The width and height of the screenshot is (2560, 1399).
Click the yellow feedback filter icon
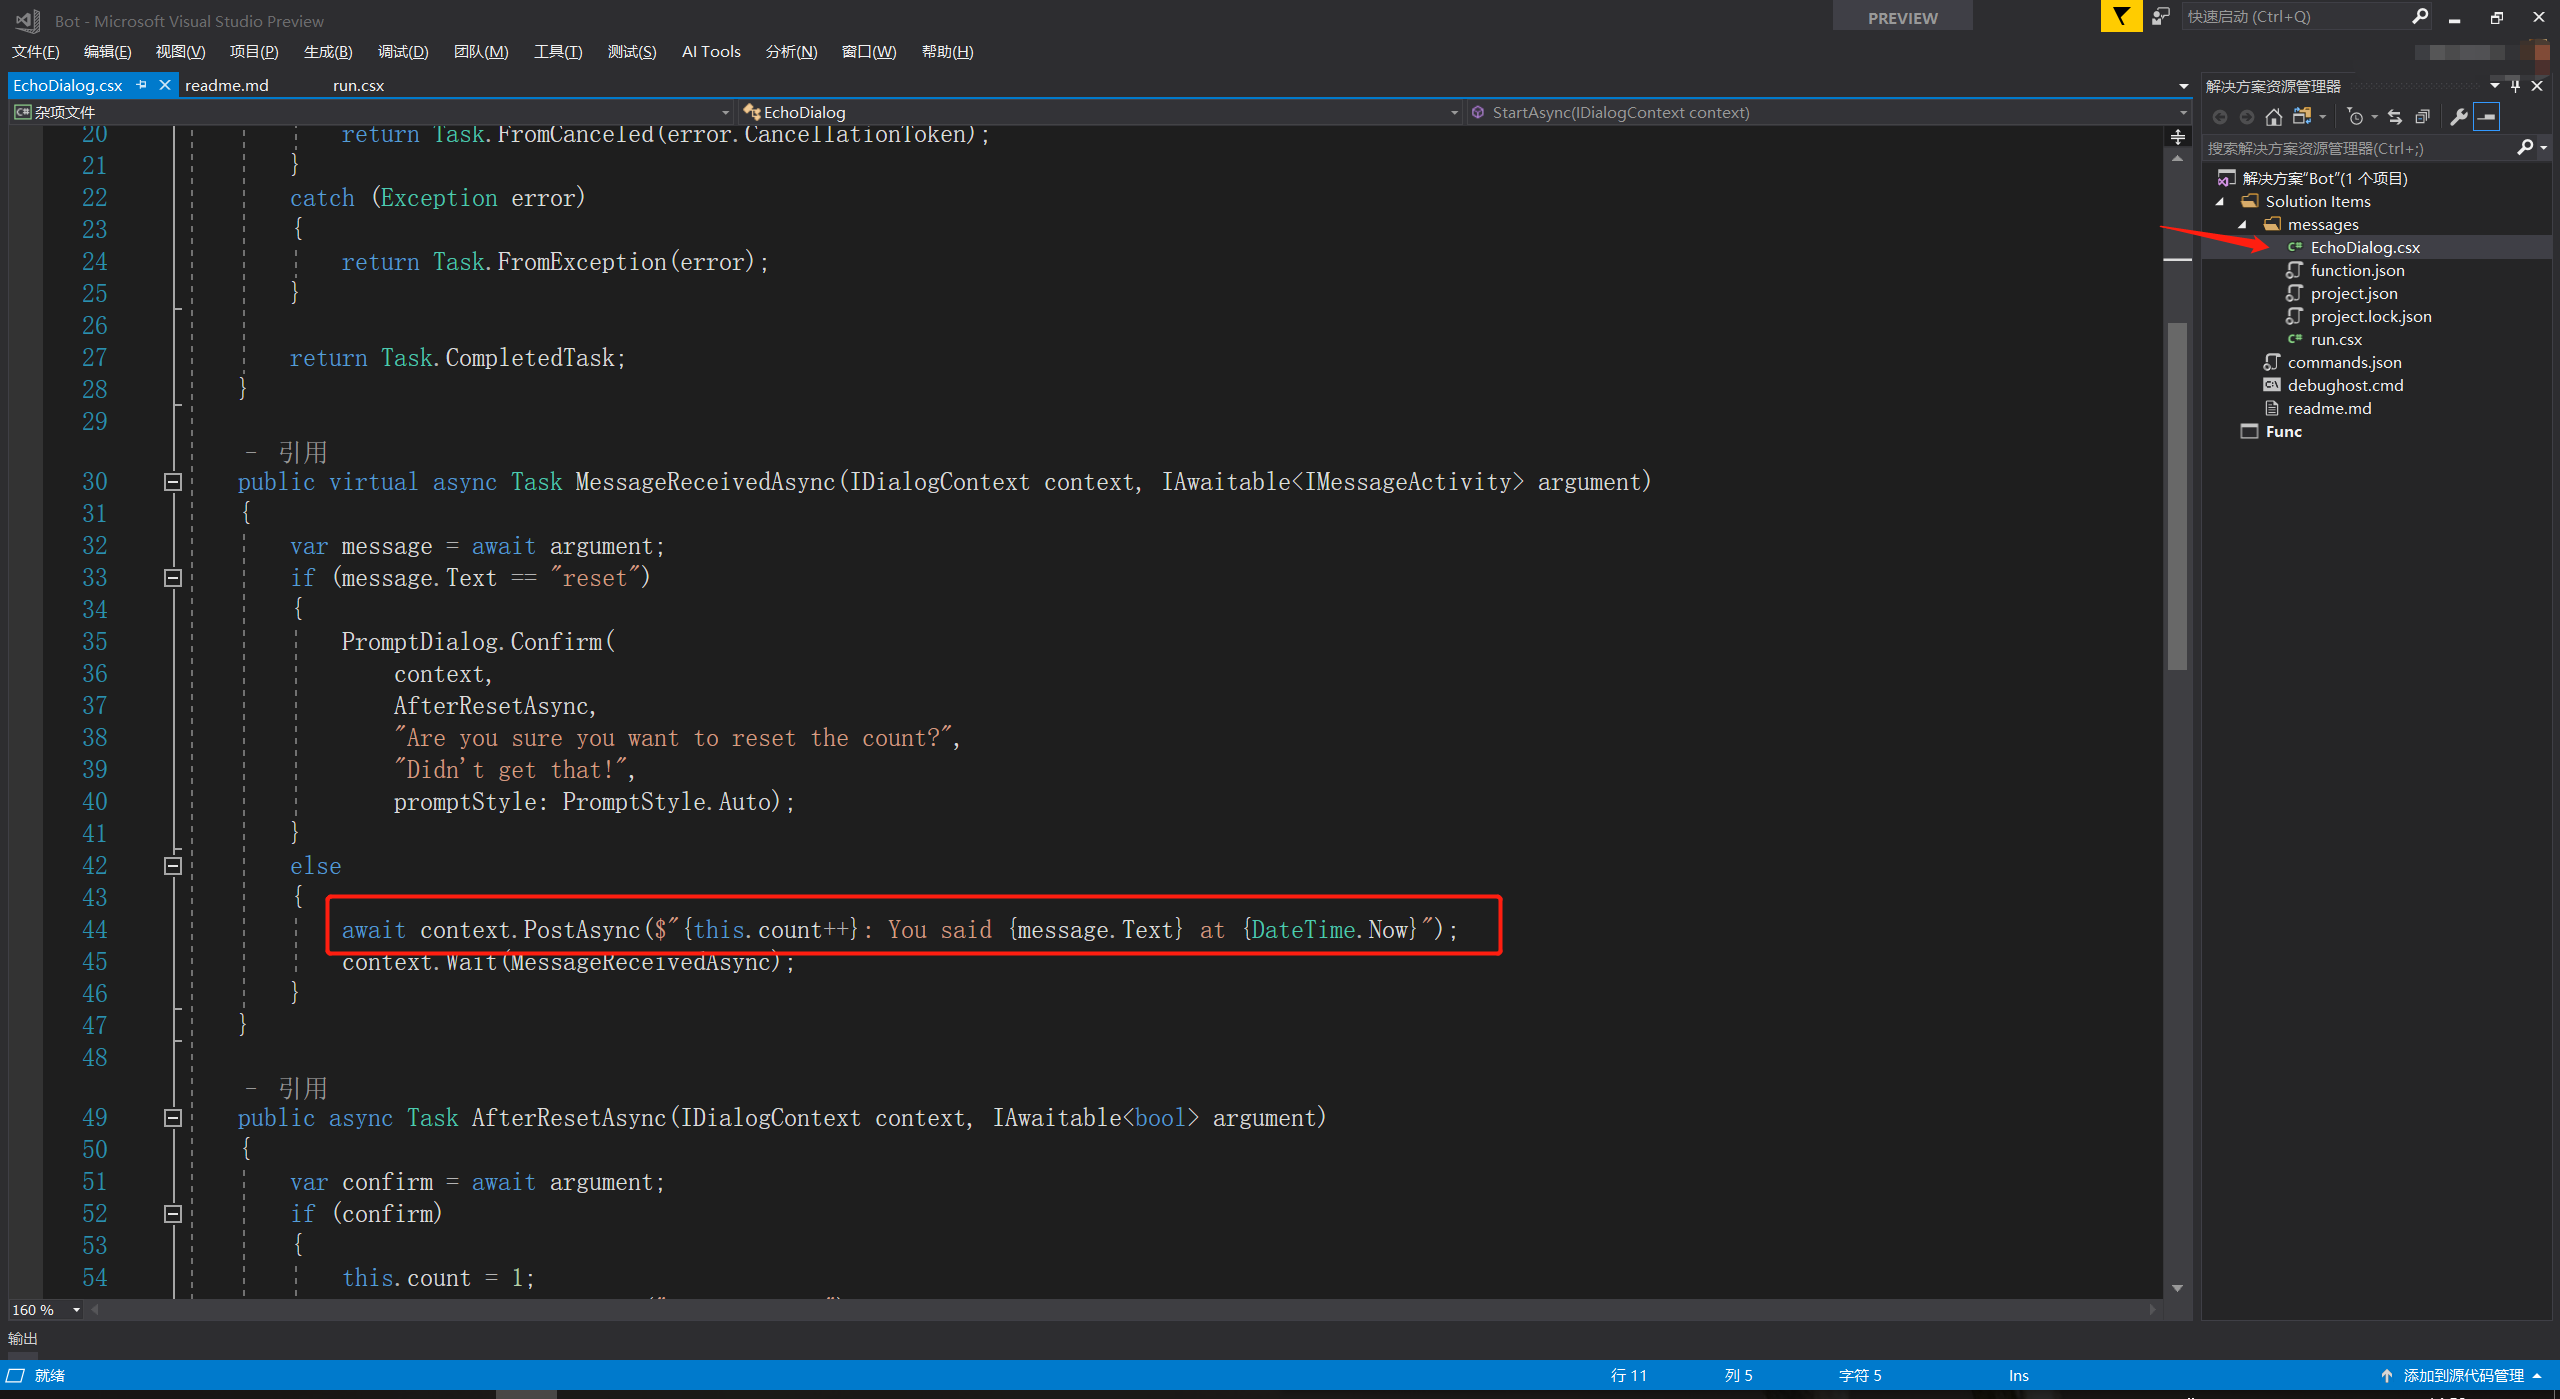click(2121, 17)
